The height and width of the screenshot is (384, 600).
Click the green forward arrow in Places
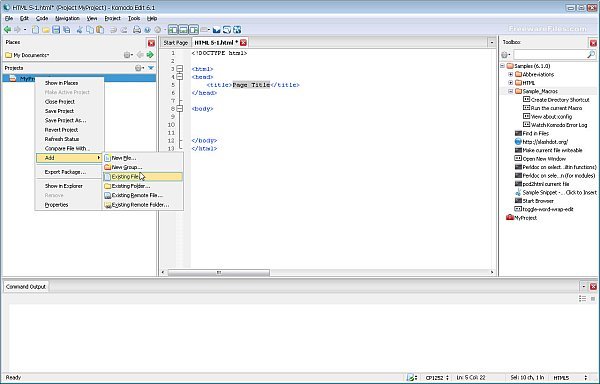coord(150,55)
